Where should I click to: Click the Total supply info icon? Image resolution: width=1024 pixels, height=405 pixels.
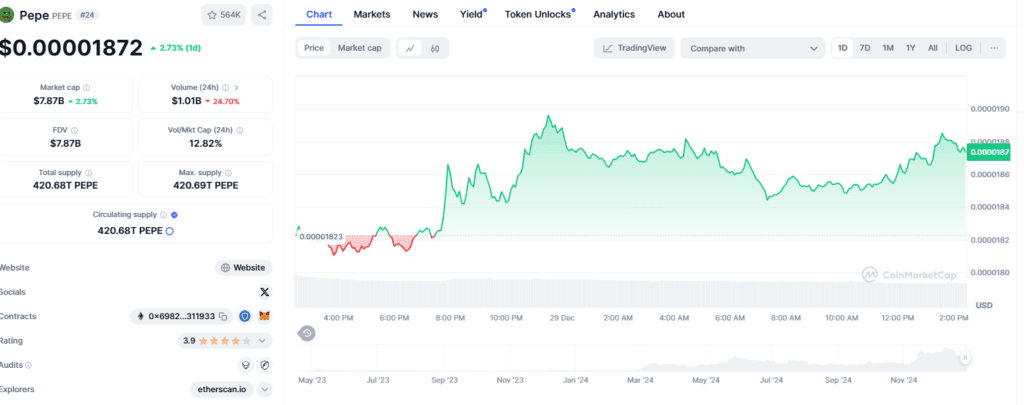tap(89, 173)
